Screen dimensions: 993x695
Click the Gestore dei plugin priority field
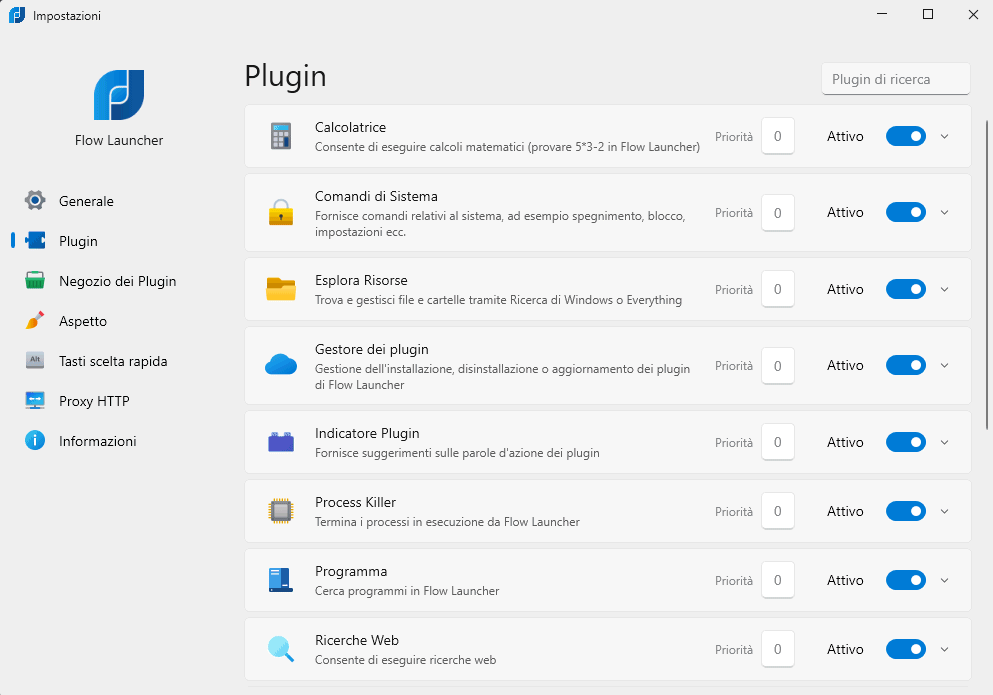pyautogui.click(x=778, y=366)
